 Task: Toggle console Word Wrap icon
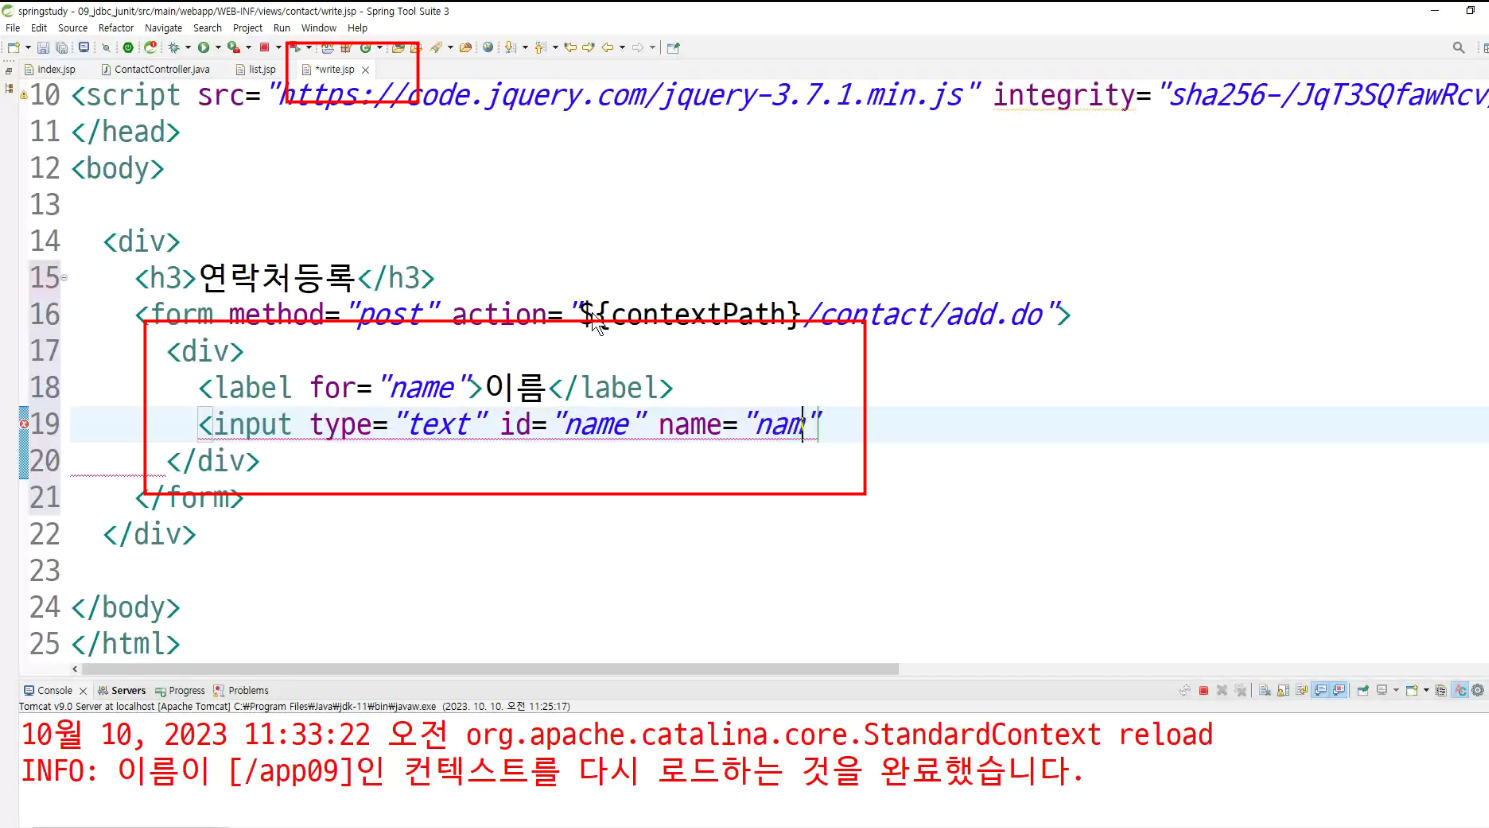click(x=1301, y=690)
